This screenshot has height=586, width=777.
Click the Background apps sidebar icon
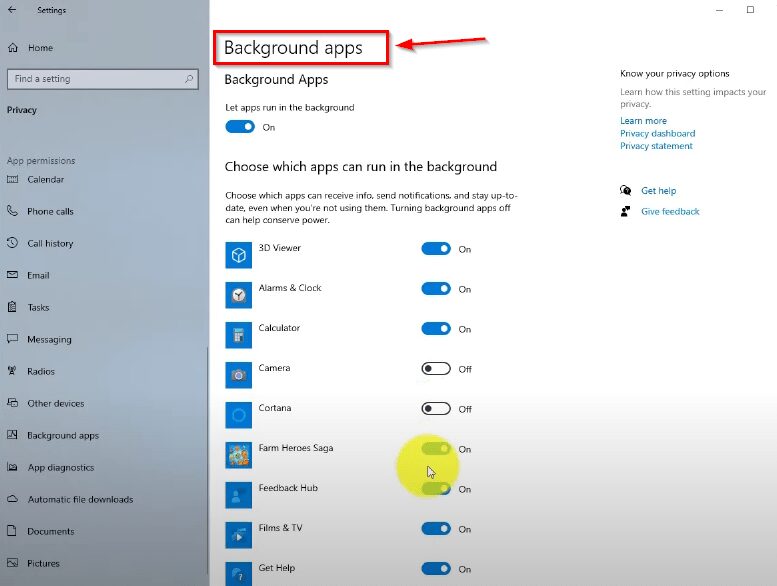click(12, 435)
